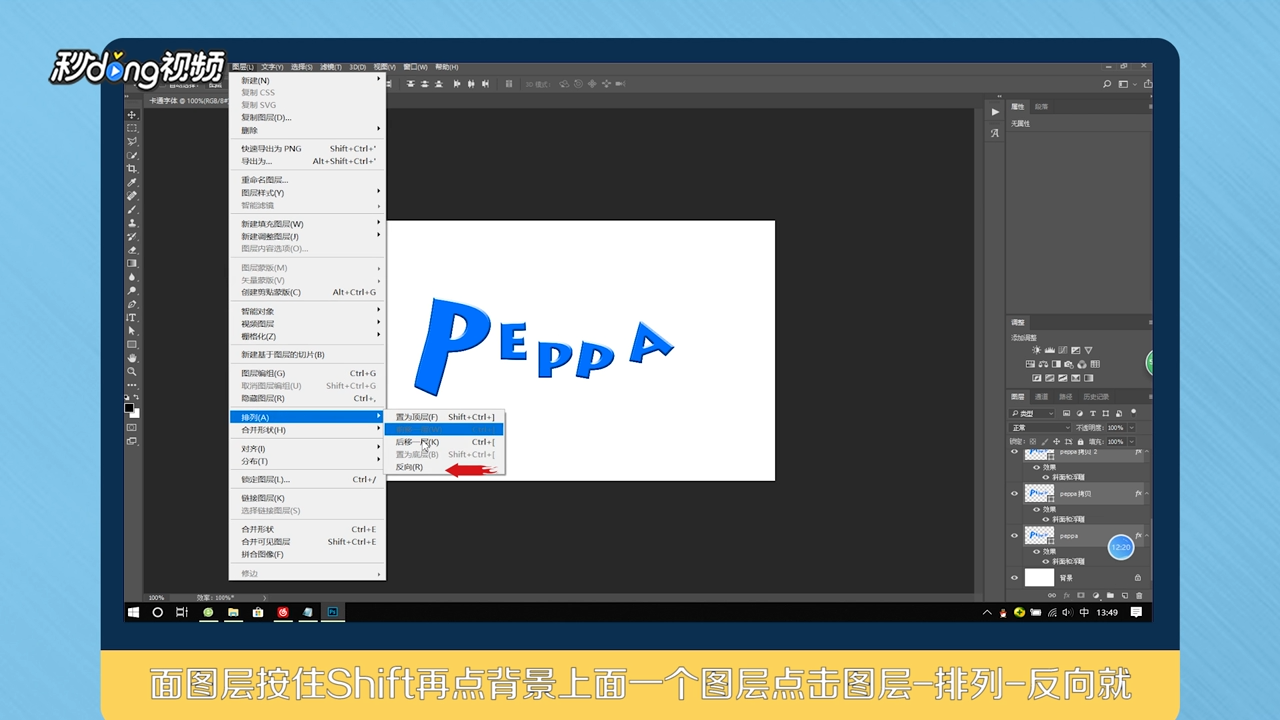Viewport: 1280px width, 720px height.
Task: Create new group folder icon
Action: coord(1110,595)
